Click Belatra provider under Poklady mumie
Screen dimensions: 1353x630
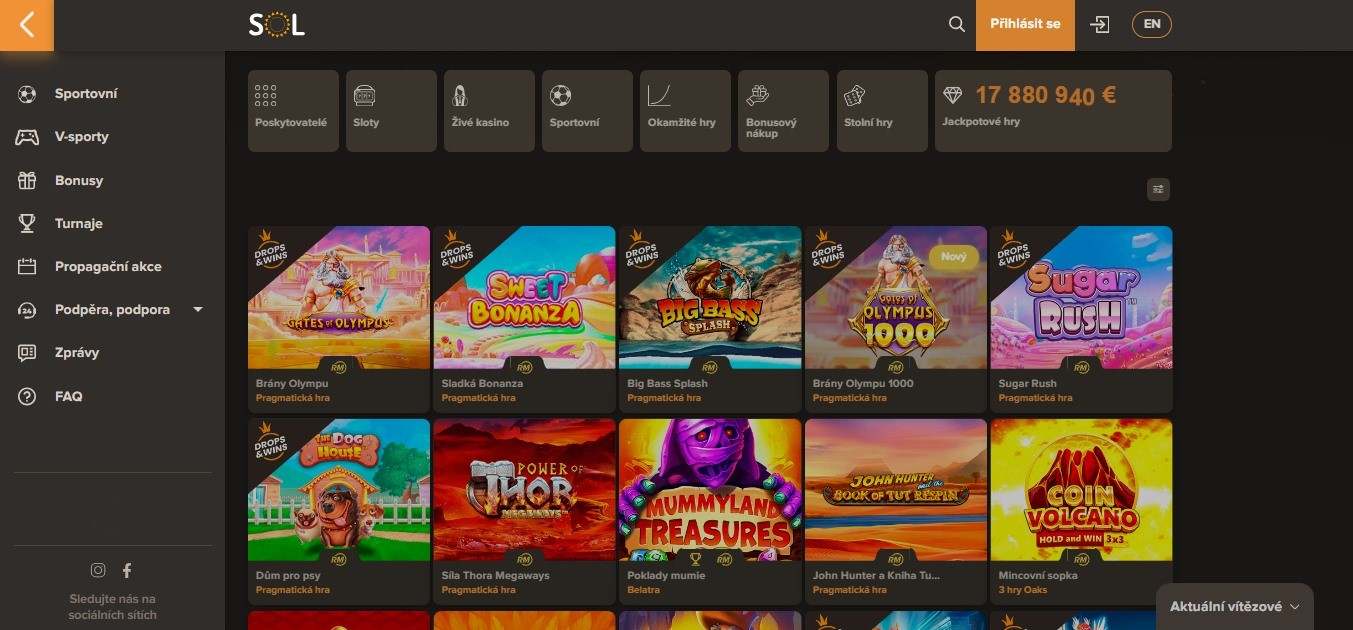644,590
